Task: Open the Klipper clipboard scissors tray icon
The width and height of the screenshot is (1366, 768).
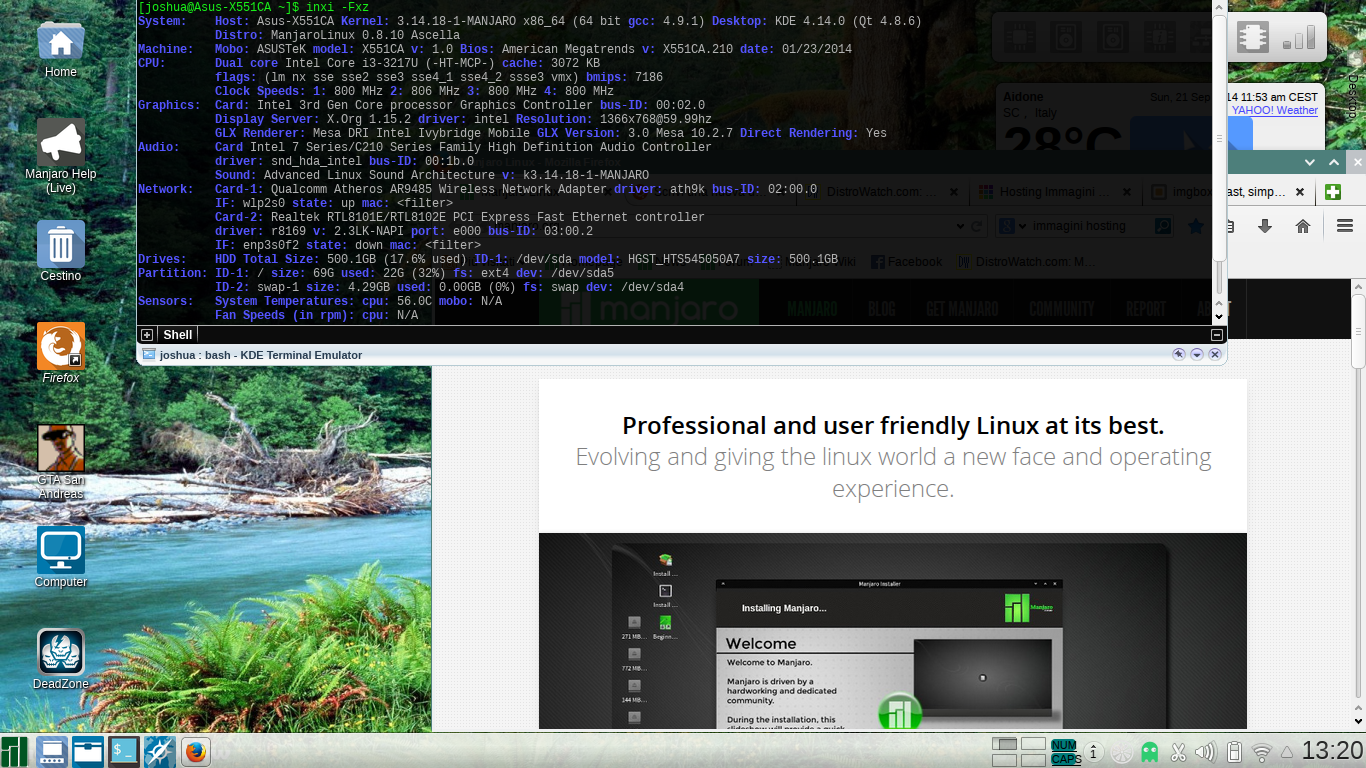Action: pyautogui.click(x=1178, y=752)
